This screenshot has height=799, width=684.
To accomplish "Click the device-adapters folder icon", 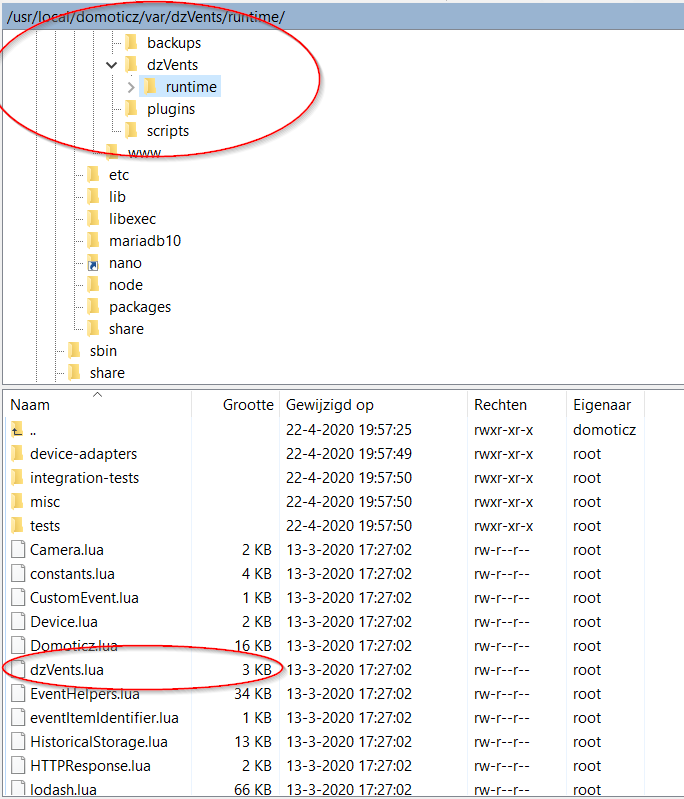I will click(17, 454).
